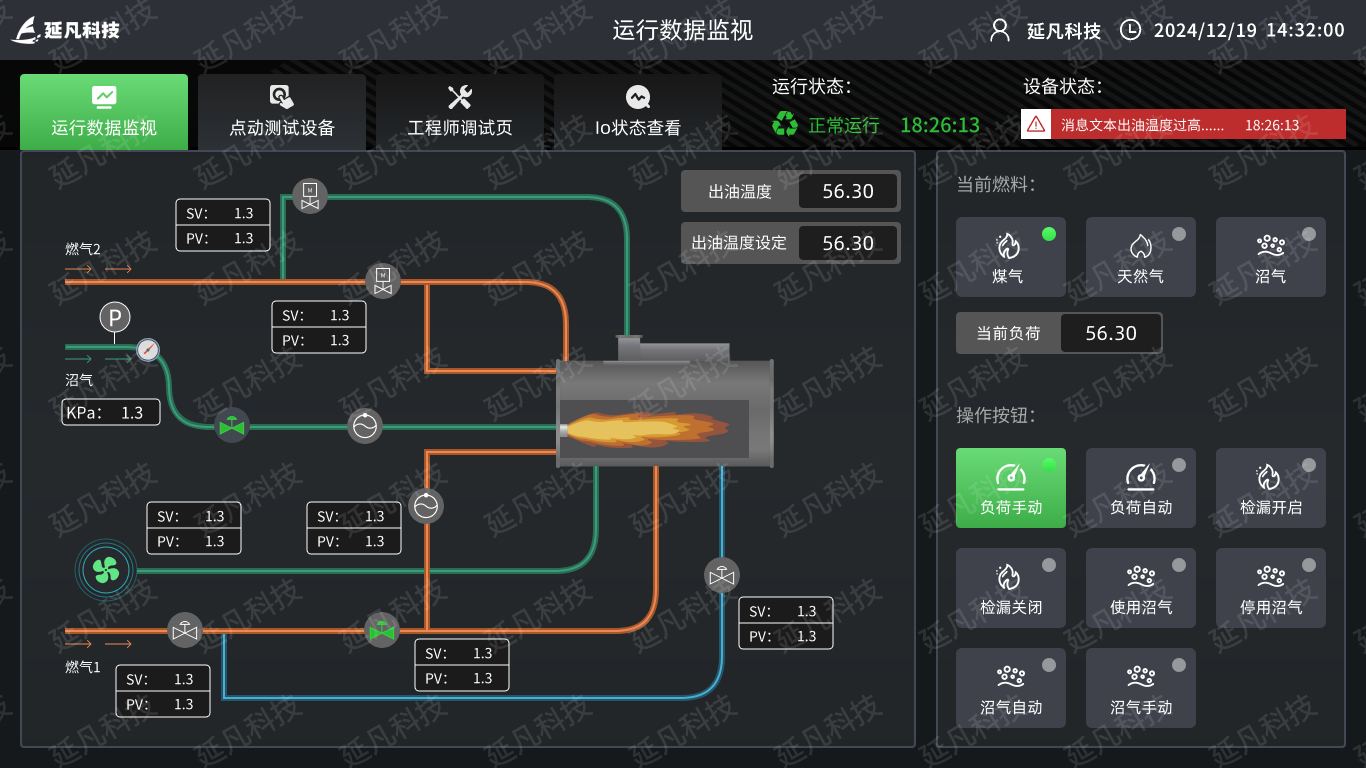Click the green fan icon in the diagram
1366x768 pixels.
tap(104, 569)
